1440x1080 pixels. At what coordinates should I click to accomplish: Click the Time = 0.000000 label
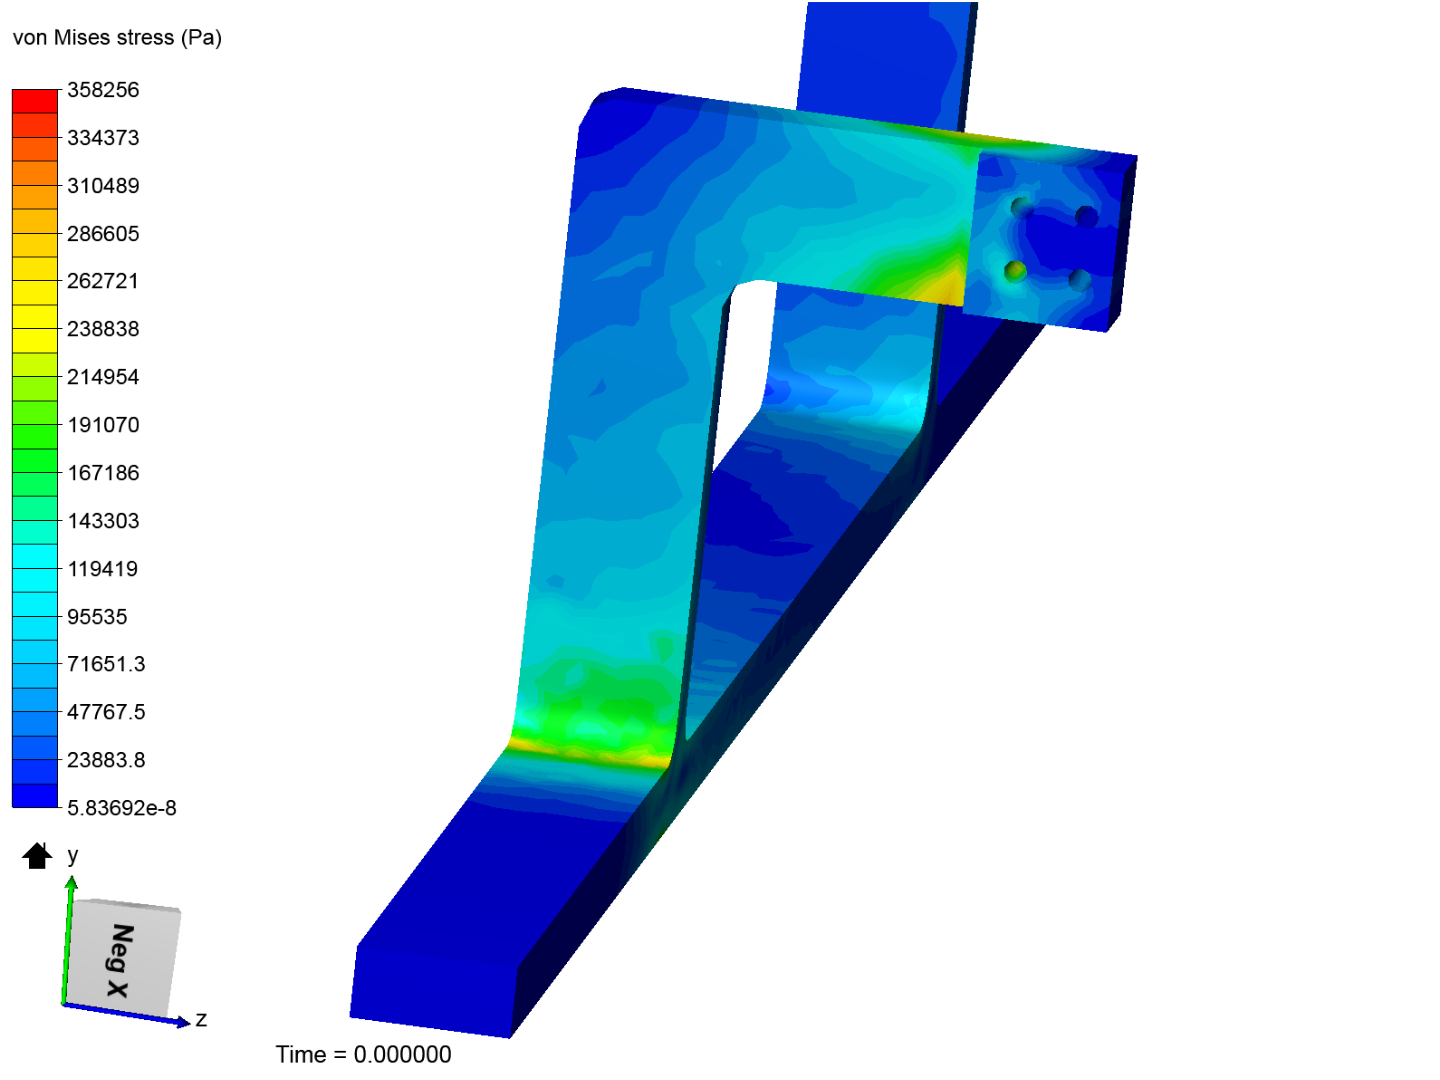coord(363,1054)
